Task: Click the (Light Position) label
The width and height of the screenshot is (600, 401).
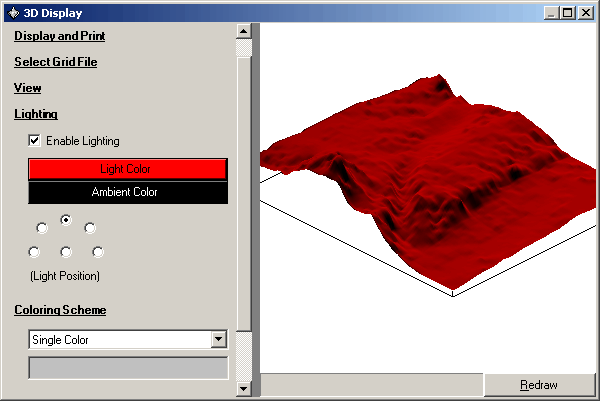Action: [x=65, y=276]
